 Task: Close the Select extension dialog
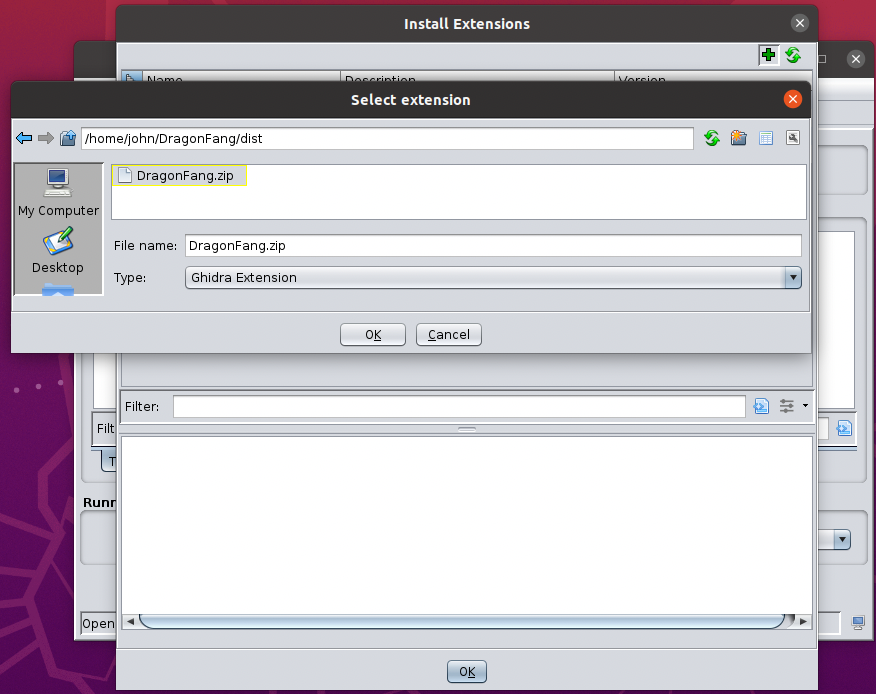(792, 99)
